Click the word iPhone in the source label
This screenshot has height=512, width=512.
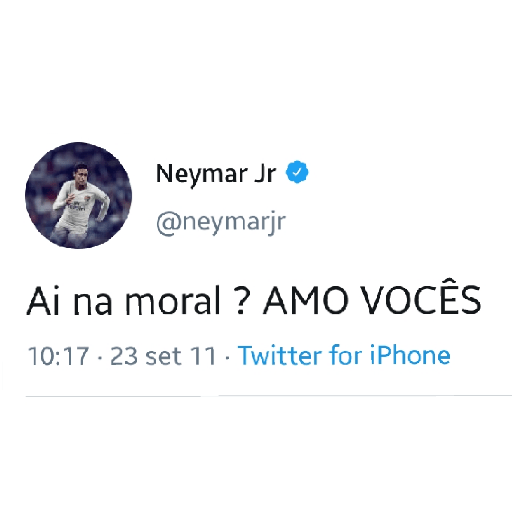(410, 355)
